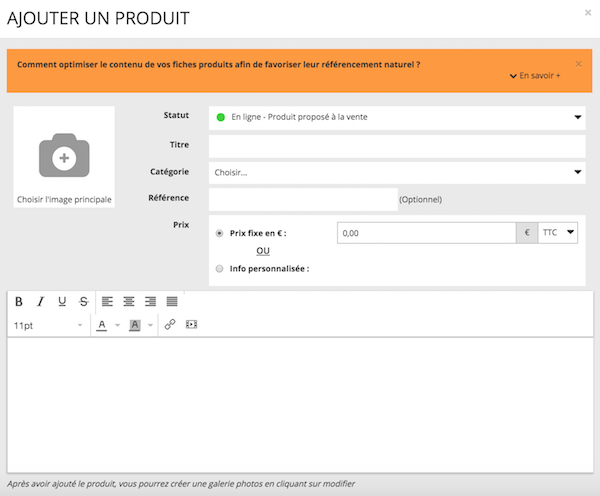This screenshot has width=600, height=496.
Task: Apply italic formatting
Action: point(41,301)
